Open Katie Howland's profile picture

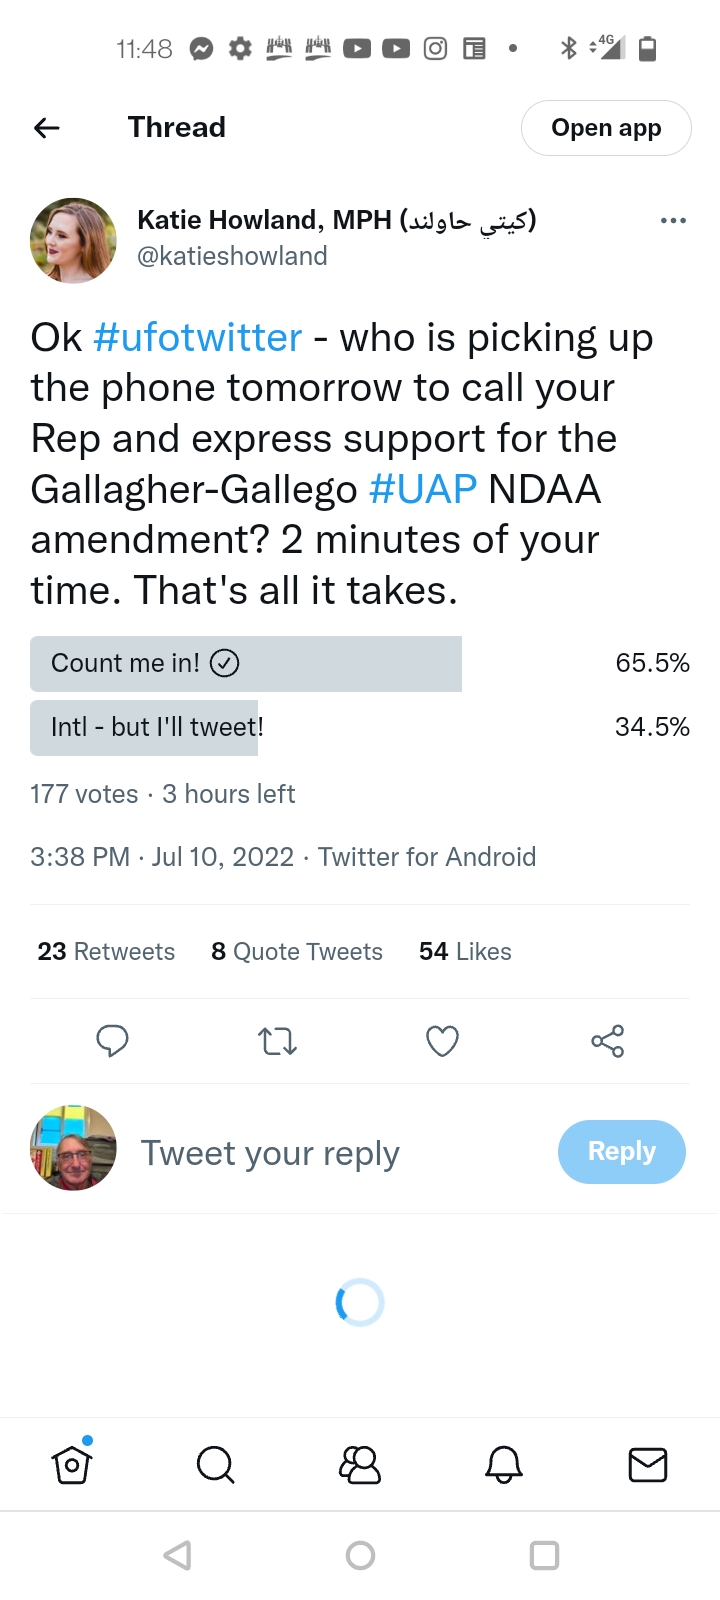(73, 241)
